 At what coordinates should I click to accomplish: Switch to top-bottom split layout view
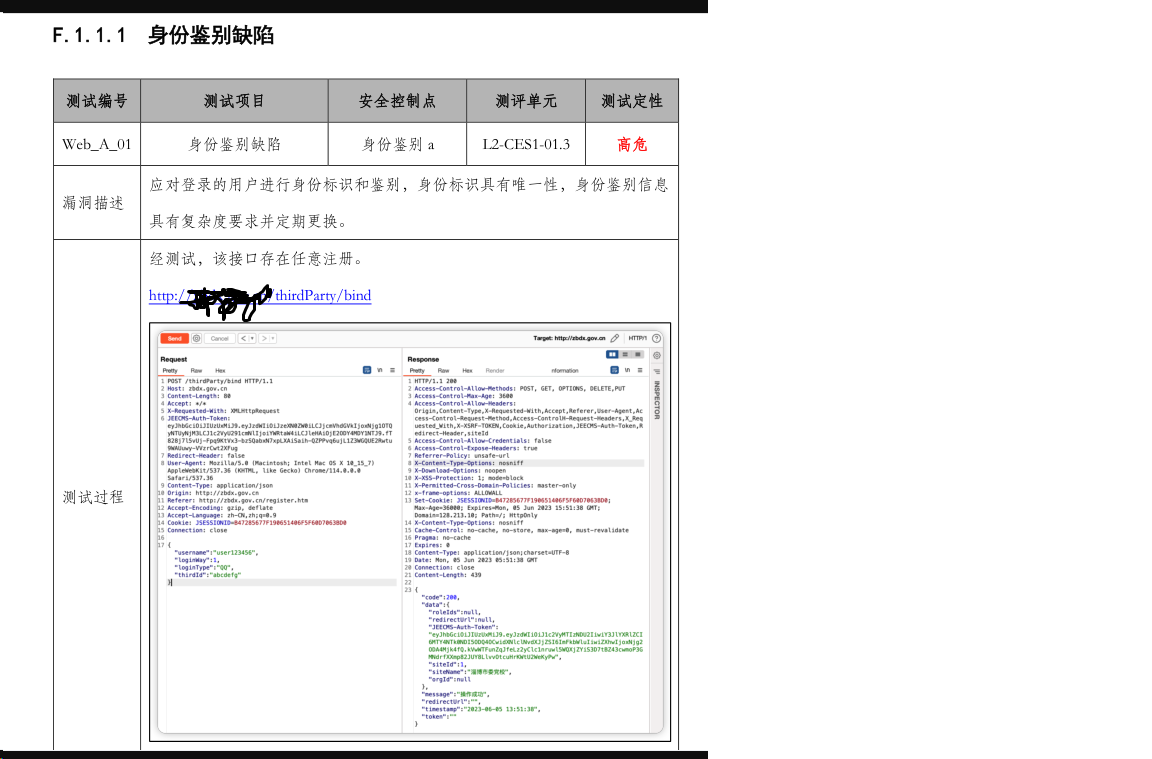tap(625, 354)
